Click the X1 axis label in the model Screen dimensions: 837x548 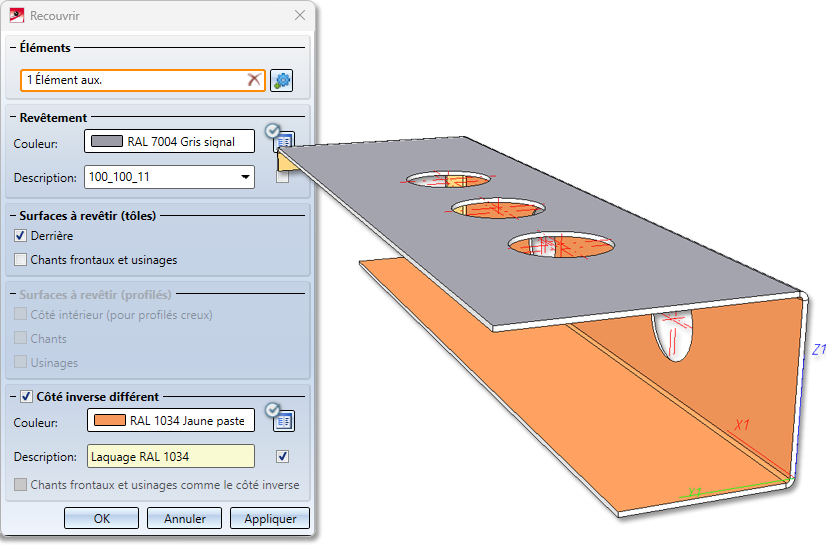pyautogui.click(x=741, y=425)
